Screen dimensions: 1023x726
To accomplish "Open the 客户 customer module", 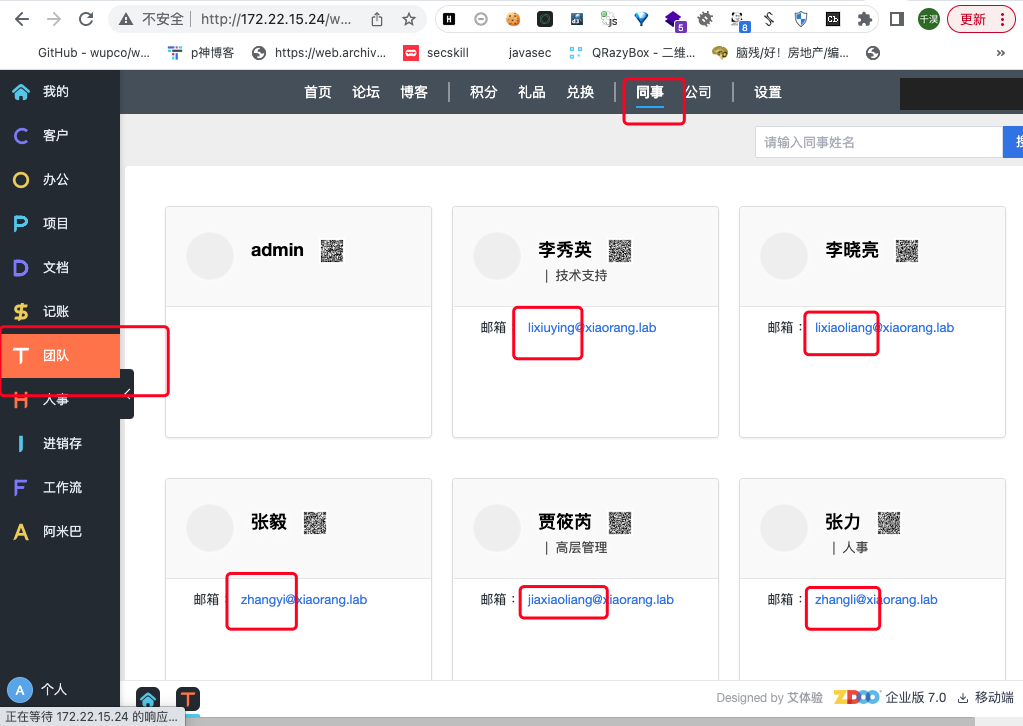I will click(59, 136).
